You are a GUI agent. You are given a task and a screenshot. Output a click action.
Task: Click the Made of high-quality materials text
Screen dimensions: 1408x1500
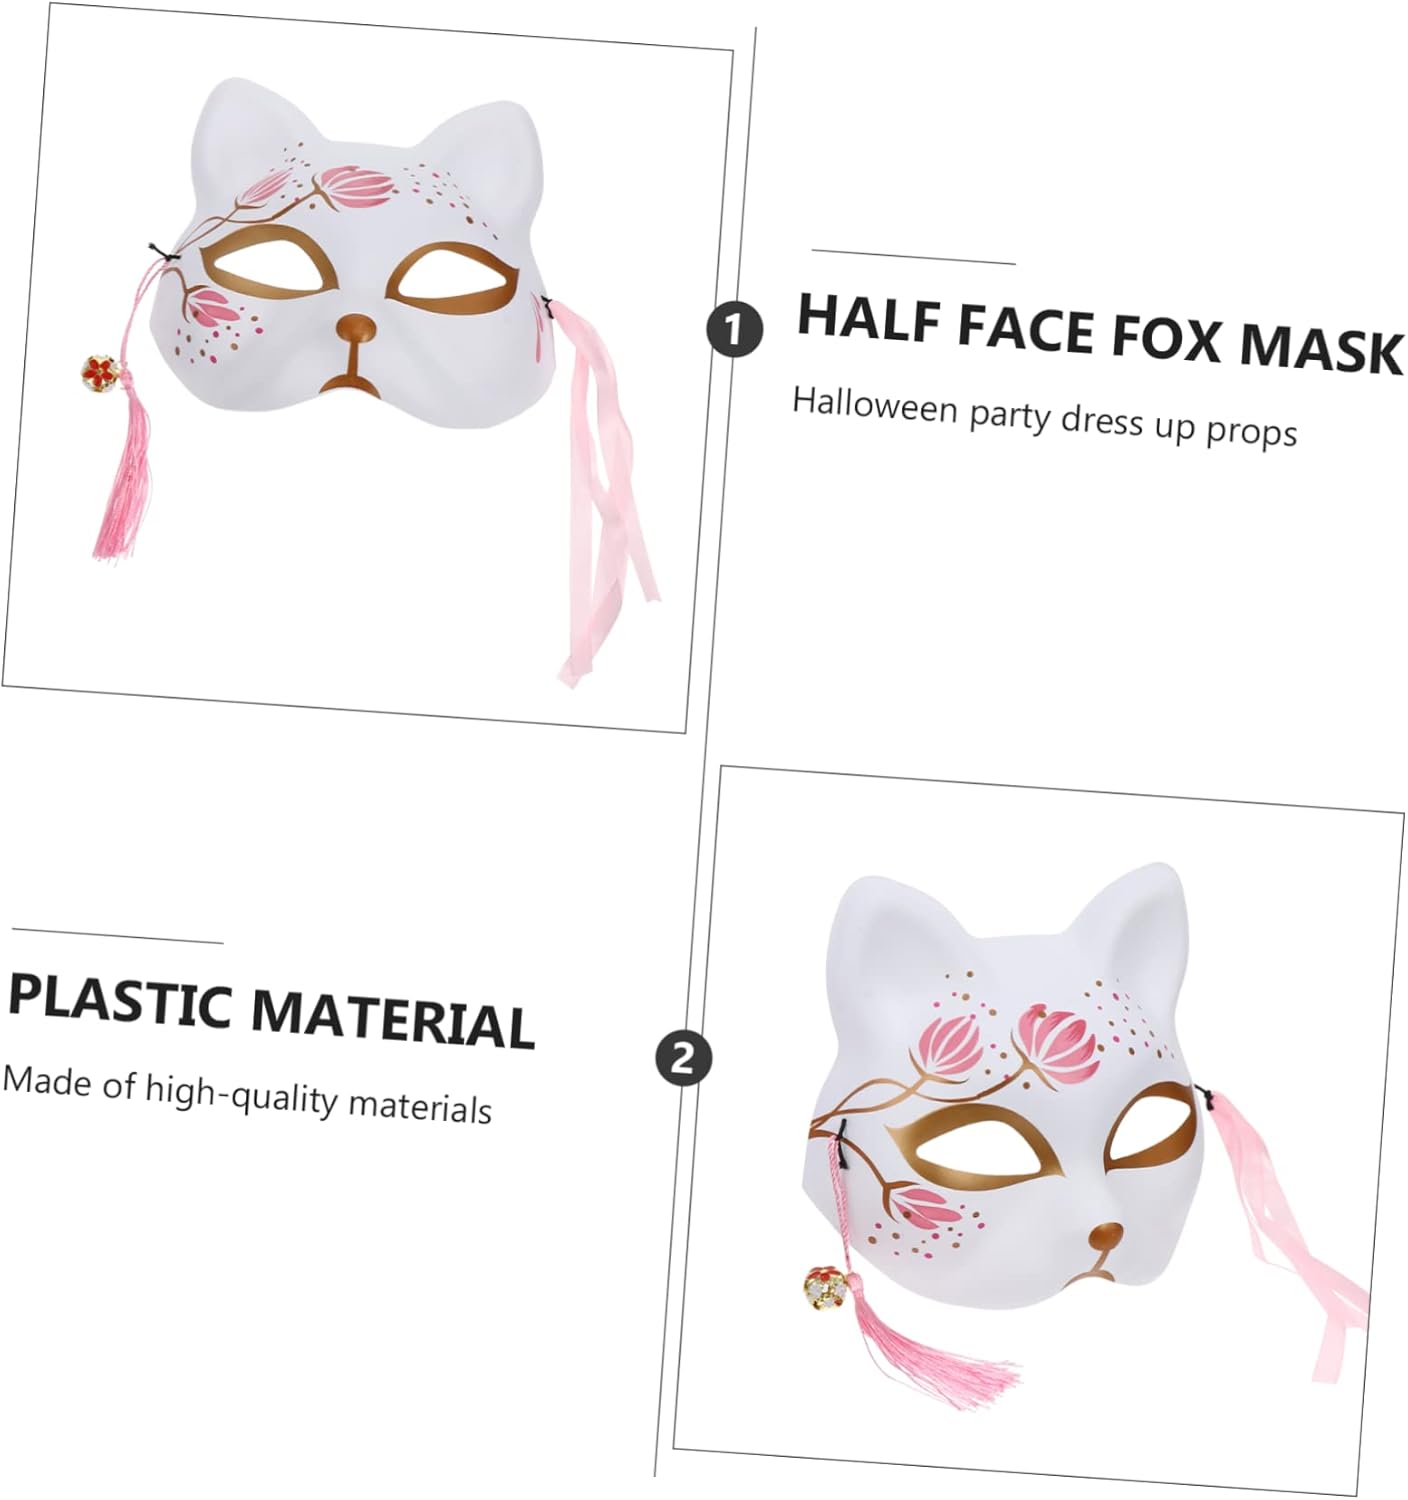(x=247, y=1095)
